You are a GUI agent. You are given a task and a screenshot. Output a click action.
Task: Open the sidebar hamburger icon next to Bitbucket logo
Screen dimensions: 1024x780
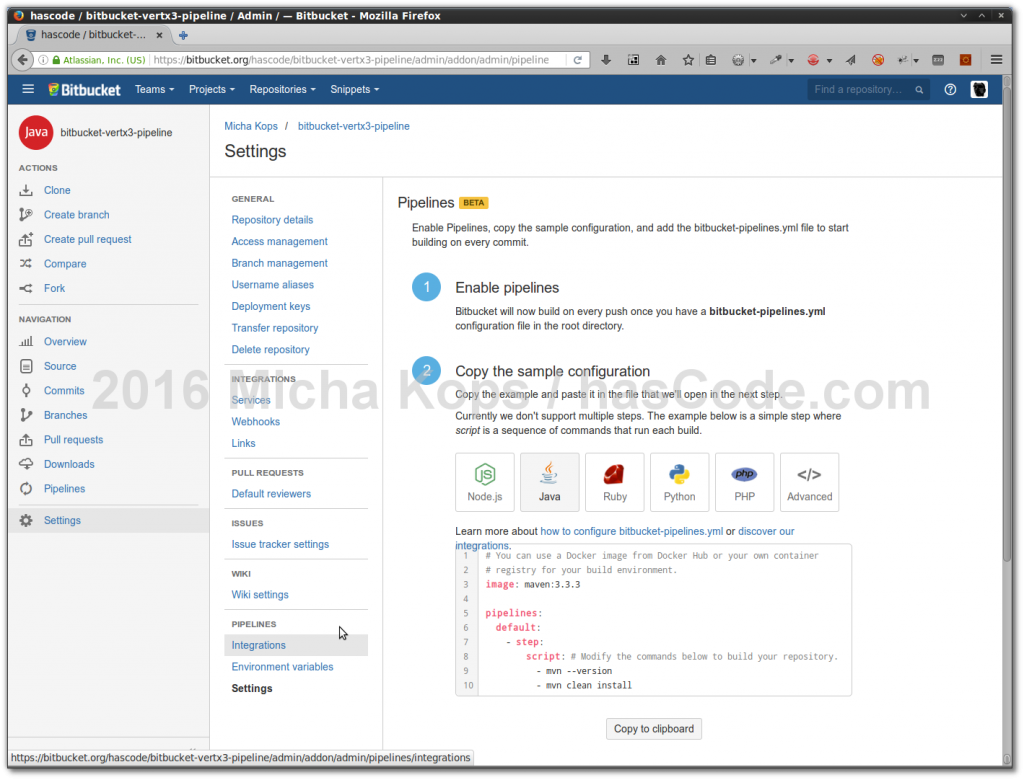[x=28, y=89]
